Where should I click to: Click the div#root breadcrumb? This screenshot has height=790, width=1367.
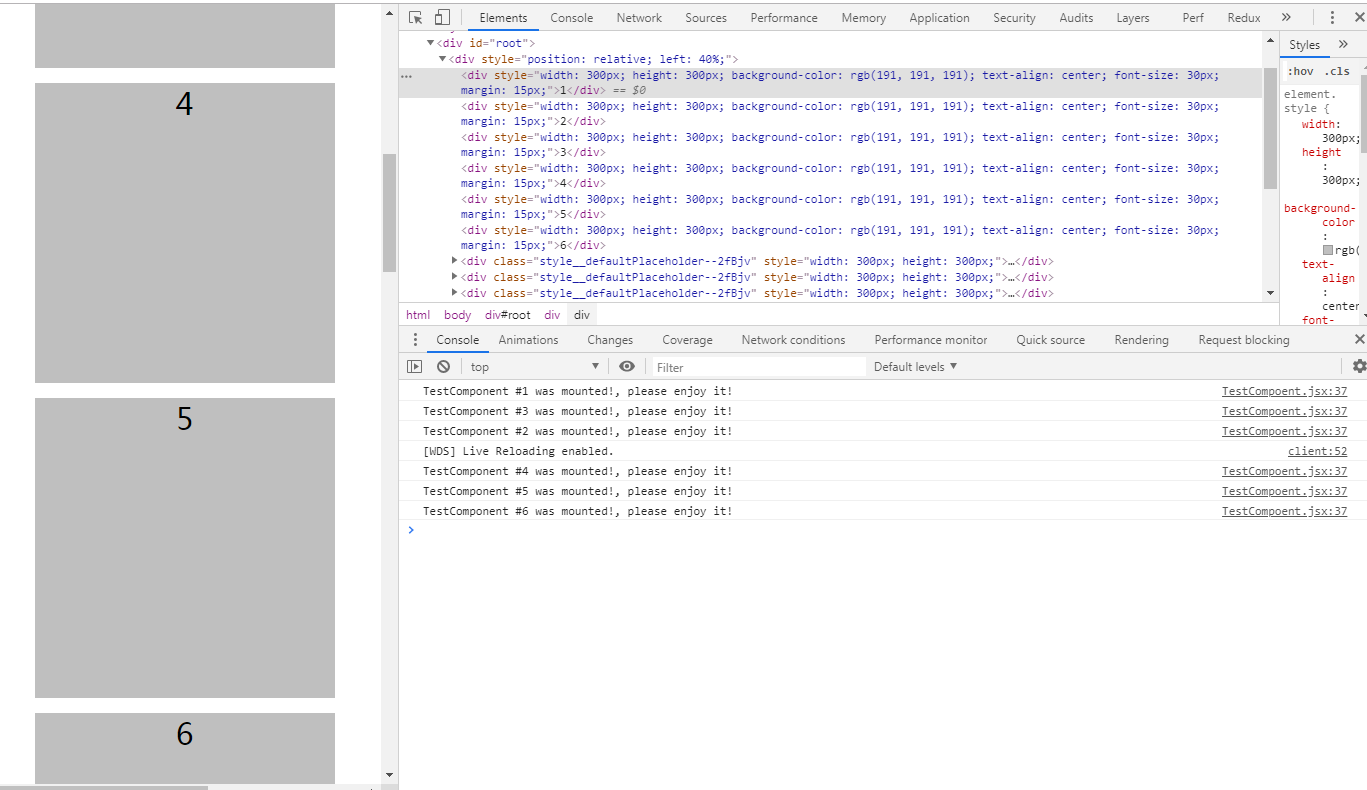point(508,315)
